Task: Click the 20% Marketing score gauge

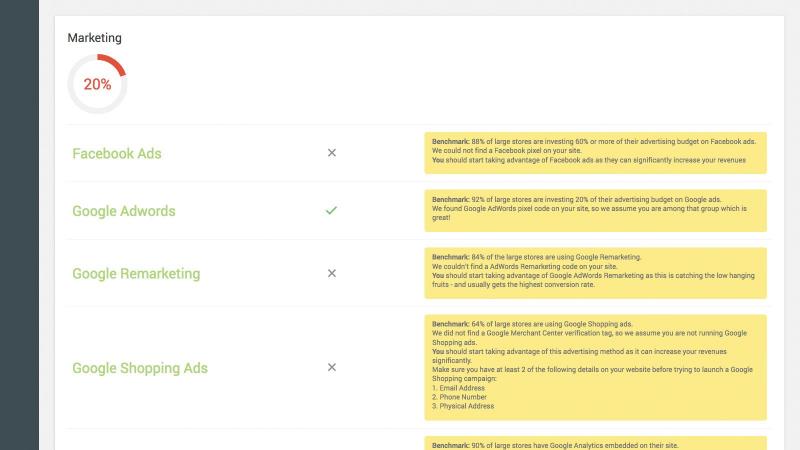Action: [x=97, y=84]
